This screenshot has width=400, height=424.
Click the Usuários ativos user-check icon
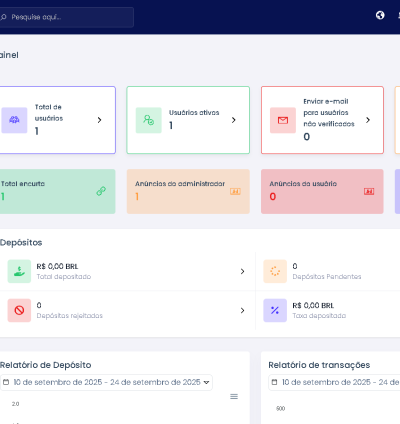[x=149, y=120]
